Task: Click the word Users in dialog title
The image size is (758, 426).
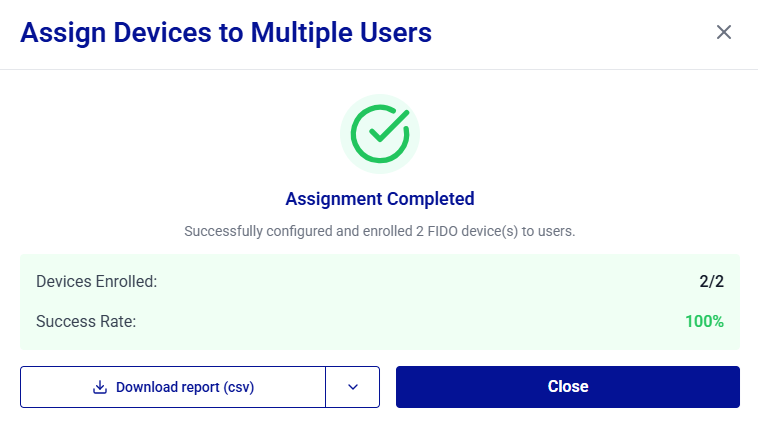Action: (395, 32)
